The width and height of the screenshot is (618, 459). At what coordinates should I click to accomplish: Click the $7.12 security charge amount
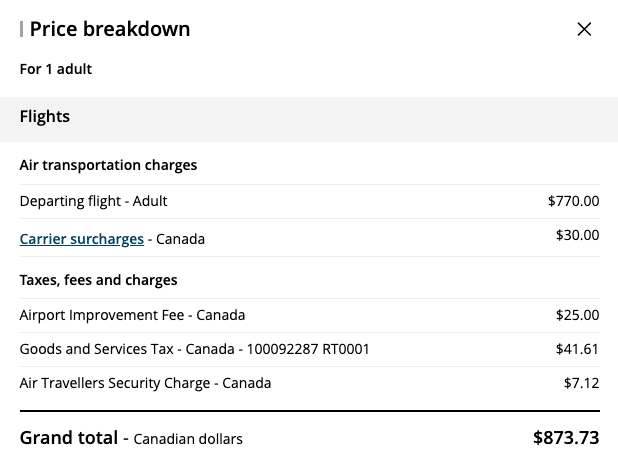(581, 383)
